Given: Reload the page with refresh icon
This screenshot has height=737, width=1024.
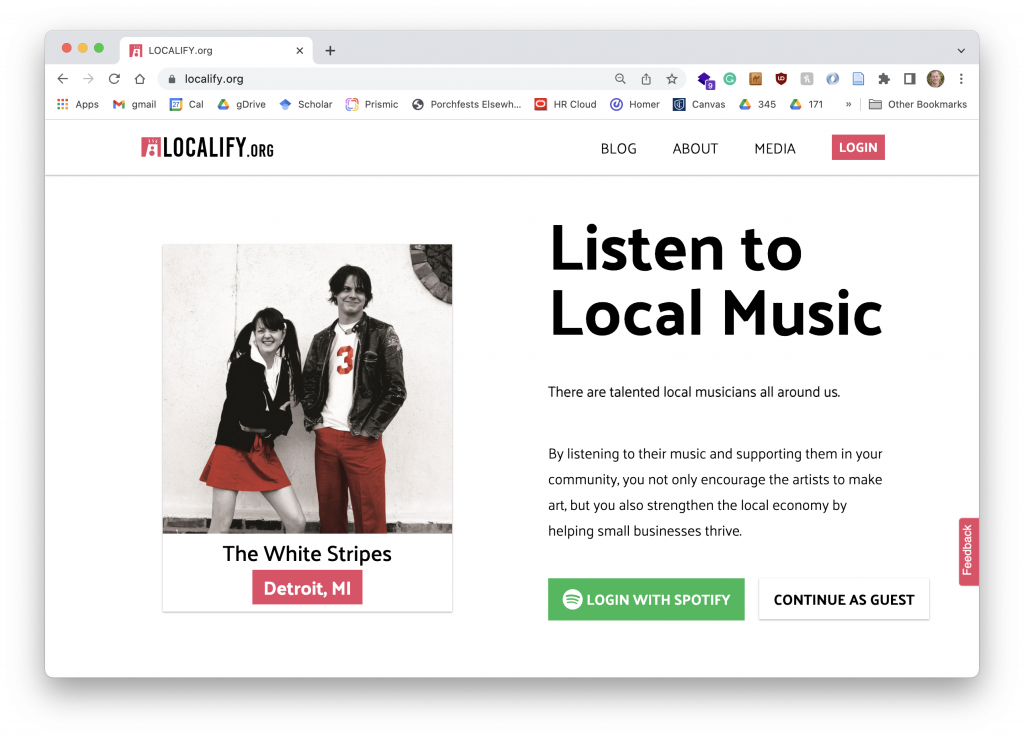Looking at the screenshot, I should [114, 79].
